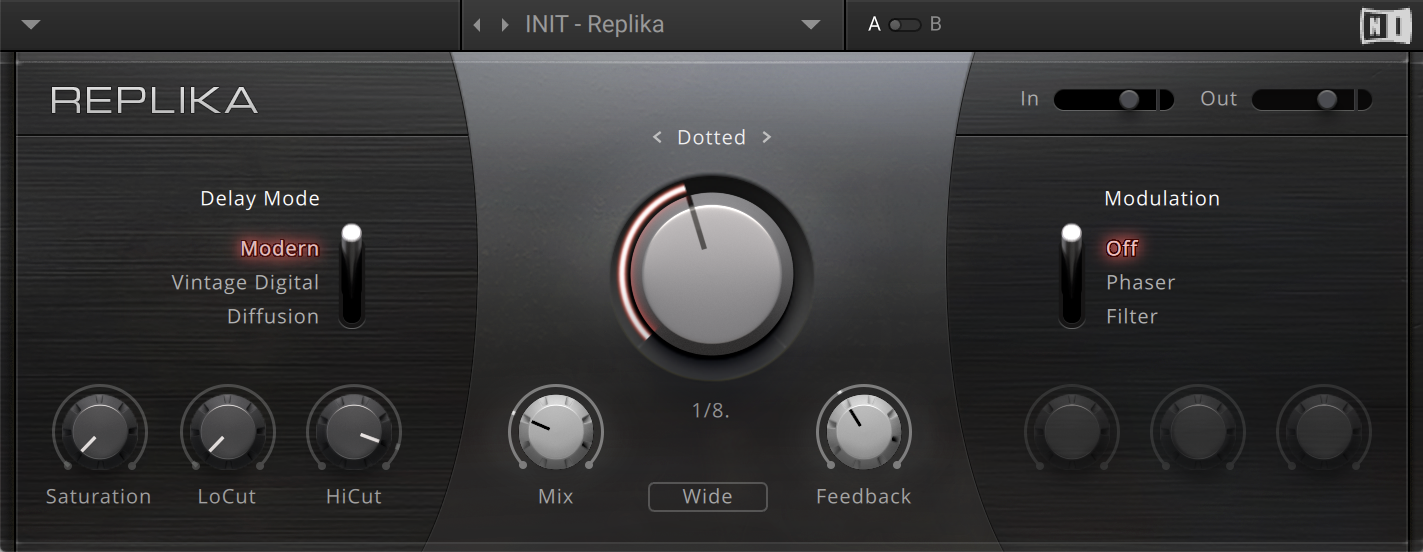This screenshot has width=1423, height=552.
Task: Click the HiCut knob
Action: [353, 430]
